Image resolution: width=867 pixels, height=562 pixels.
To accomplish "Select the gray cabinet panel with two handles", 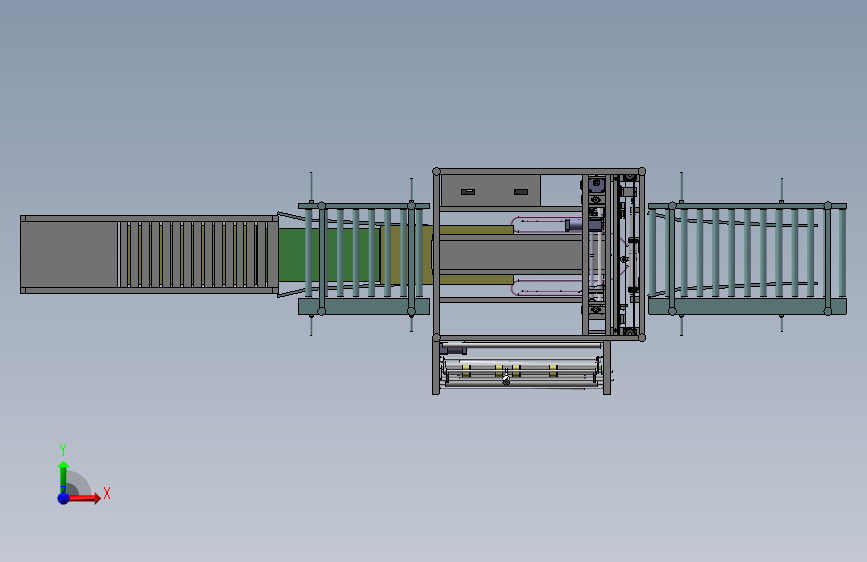I will click(490, 191).
